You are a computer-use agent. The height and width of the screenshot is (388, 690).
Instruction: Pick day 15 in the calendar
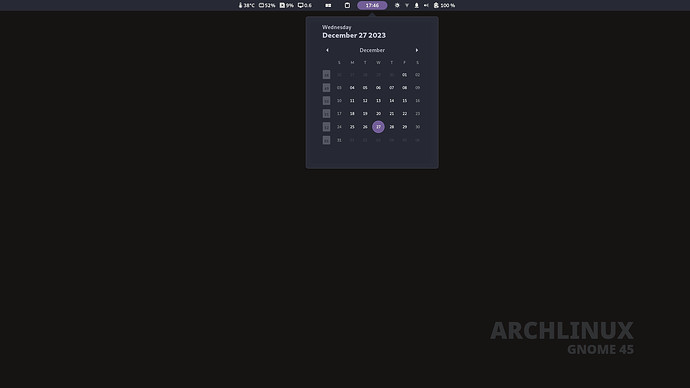tap(404, 101)
